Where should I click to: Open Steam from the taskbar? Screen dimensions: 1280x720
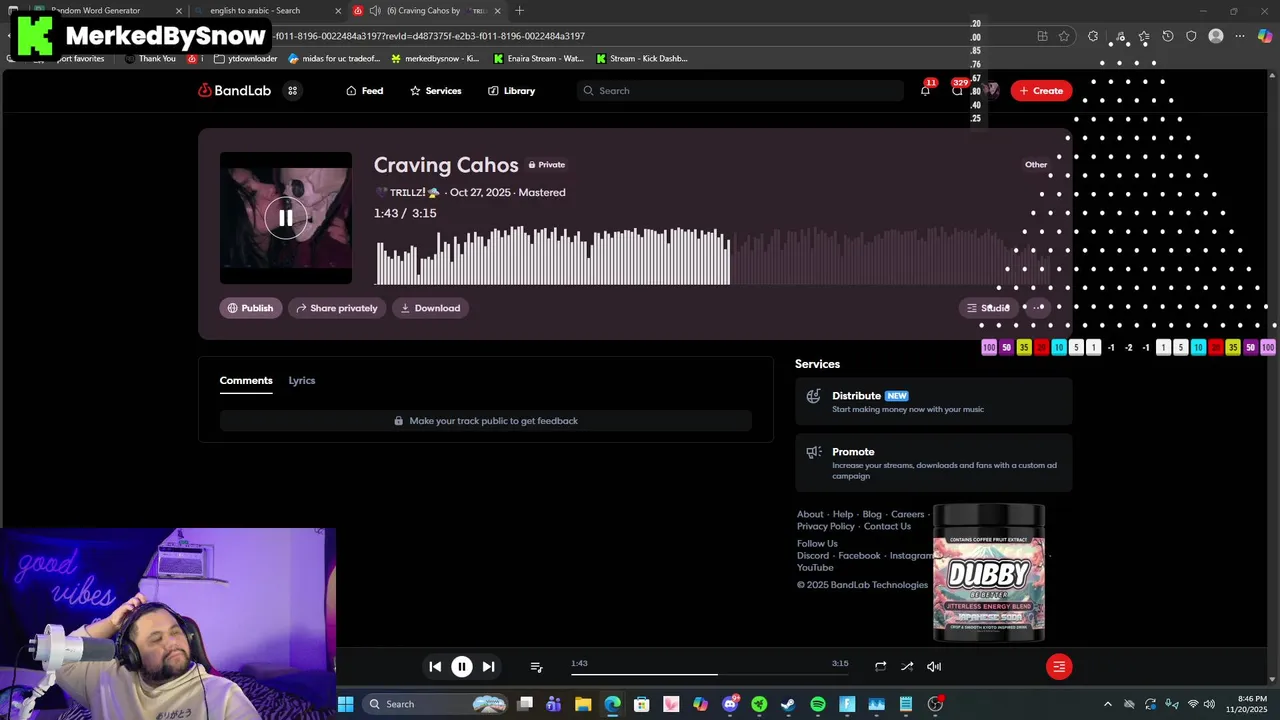788,704
